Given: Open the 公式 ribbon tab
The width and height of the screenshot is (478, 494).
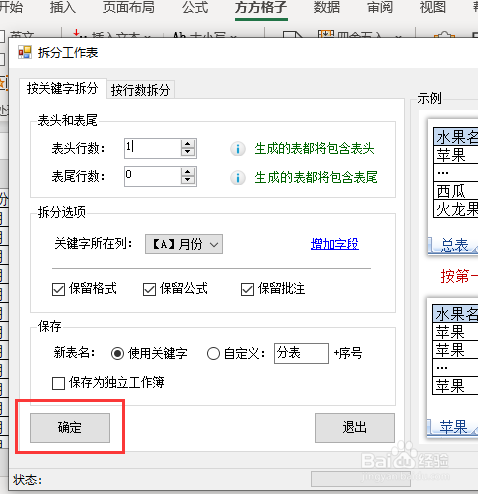Looking at the screenshot, I should tap(195, 7).
